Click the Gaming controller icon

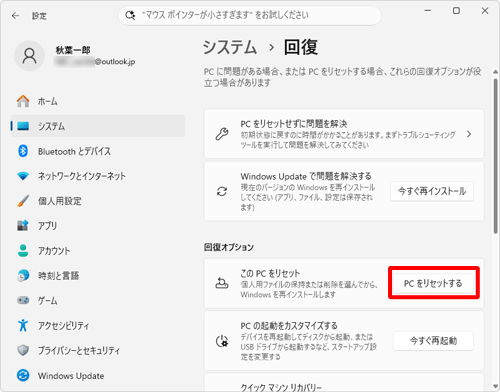[x=23, y=300]
